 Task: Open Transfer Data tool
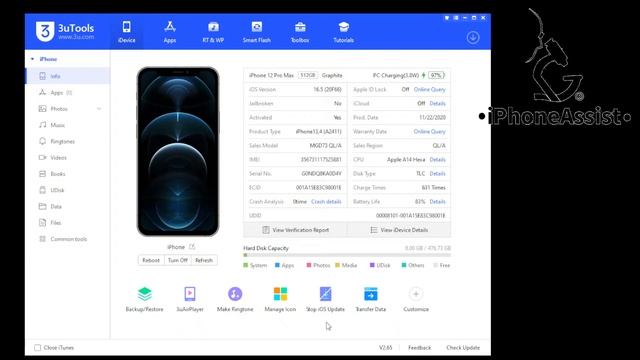pyautogui.click(x=371, y=299)
